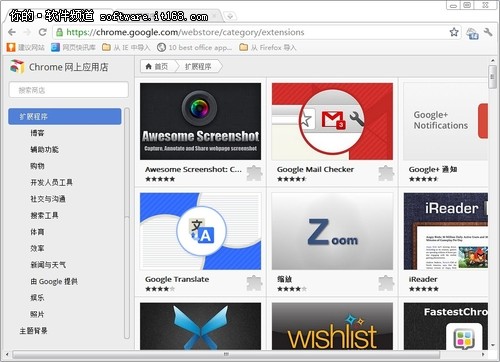
Task: Bookmark this page with the star icon
Action: [454, 32]
